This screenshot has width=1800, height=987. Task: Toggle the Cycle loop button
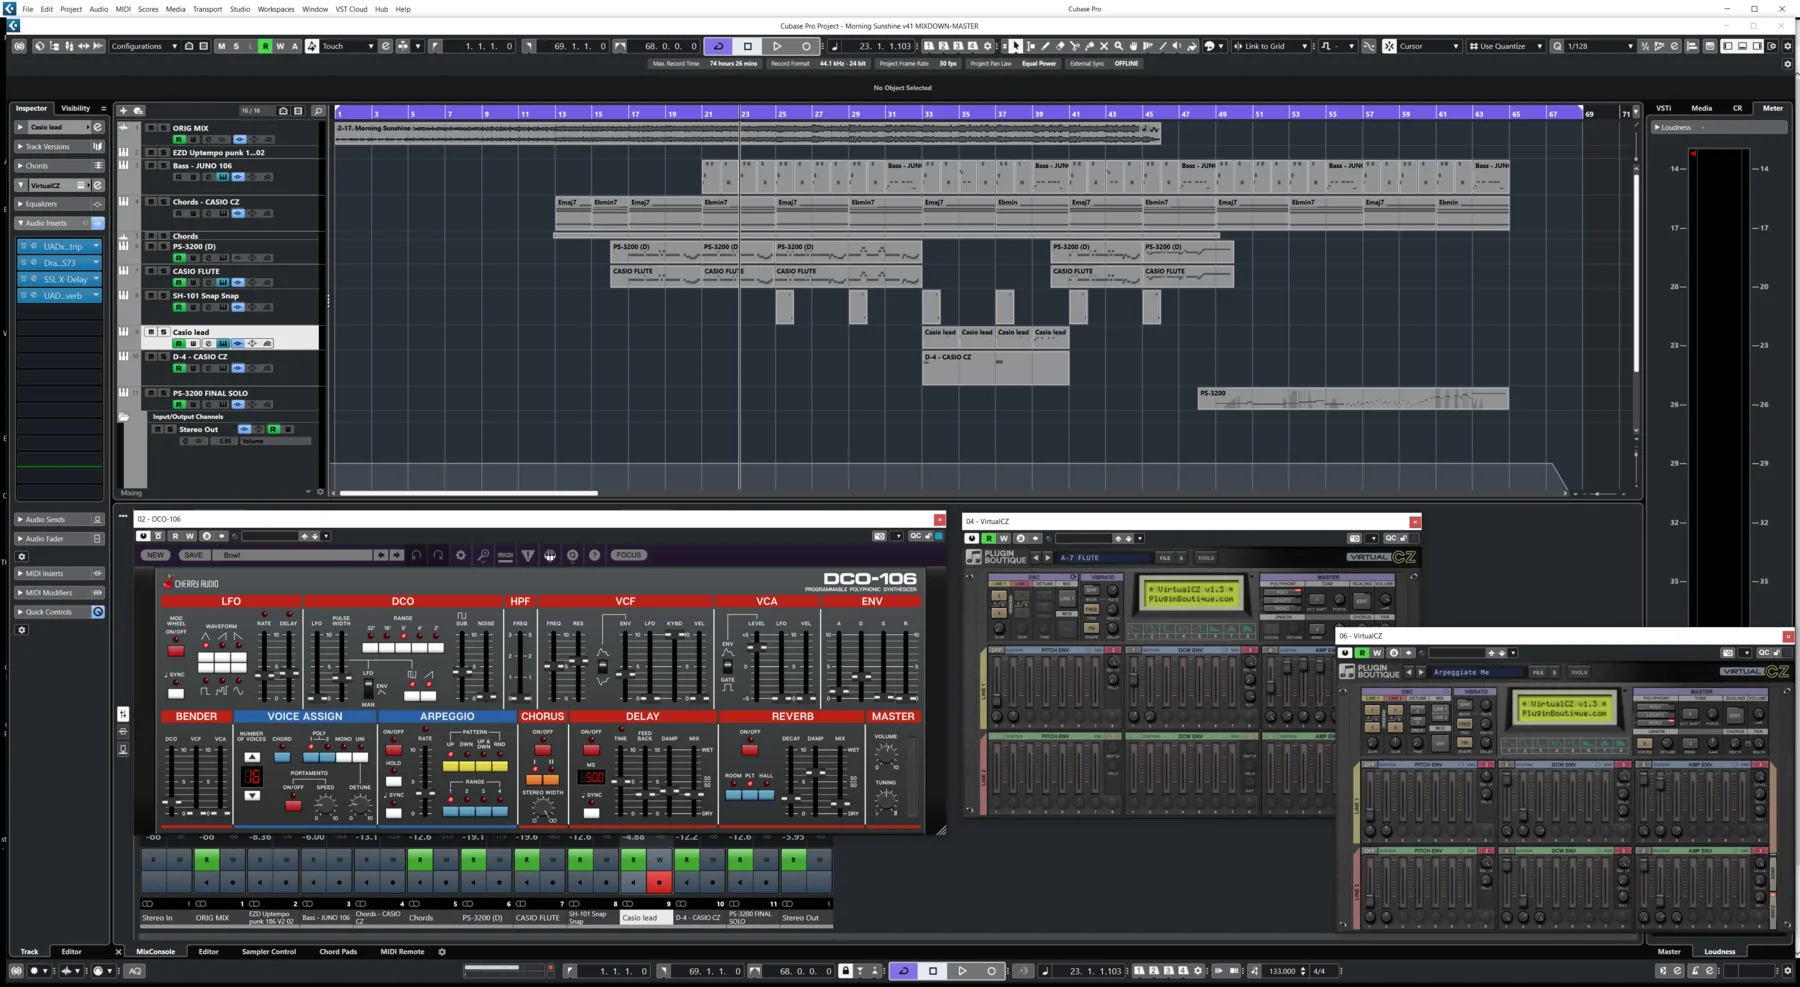[x=718, y=46]
